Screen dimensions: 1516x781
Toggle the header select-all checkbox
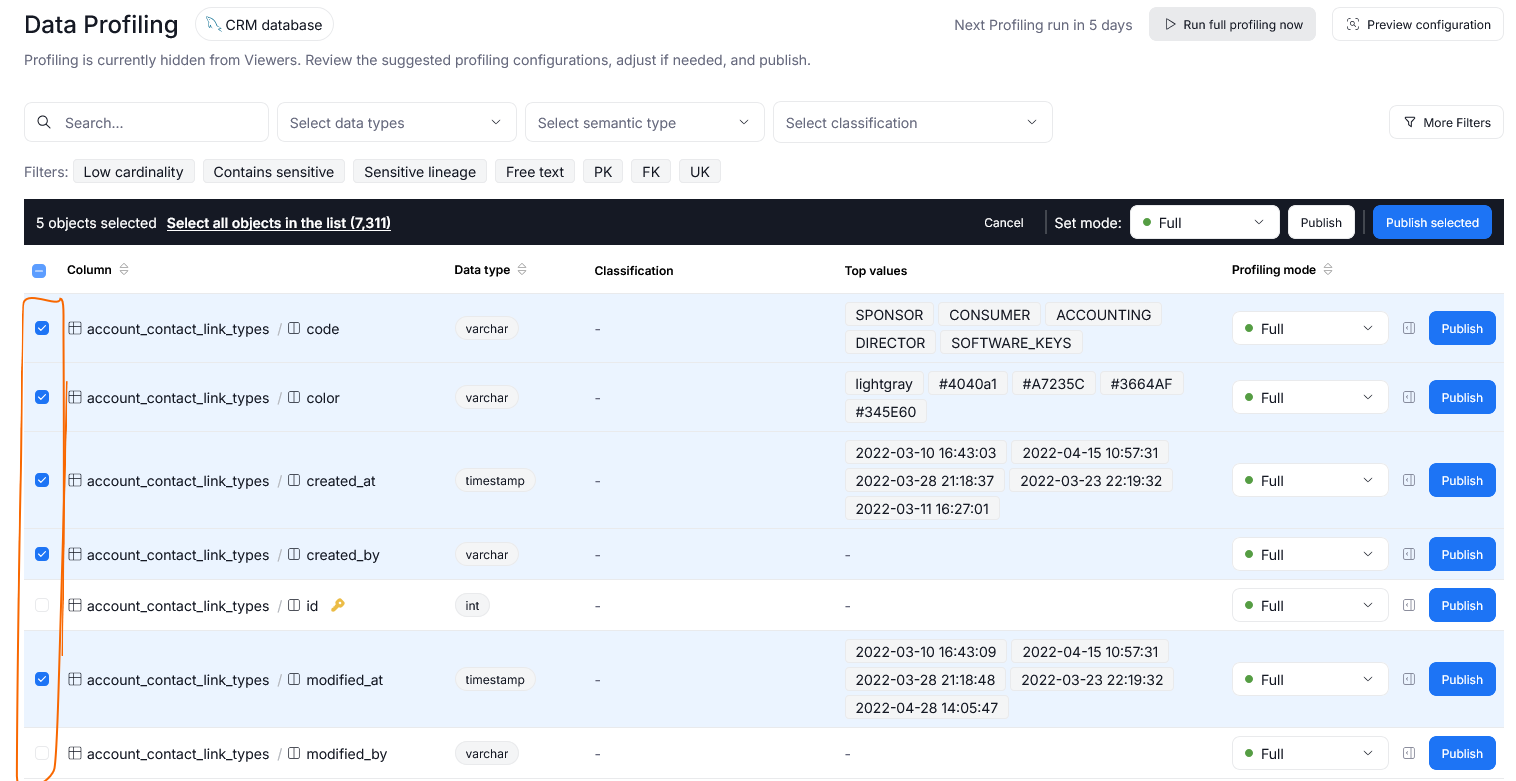tap(39, 270)
